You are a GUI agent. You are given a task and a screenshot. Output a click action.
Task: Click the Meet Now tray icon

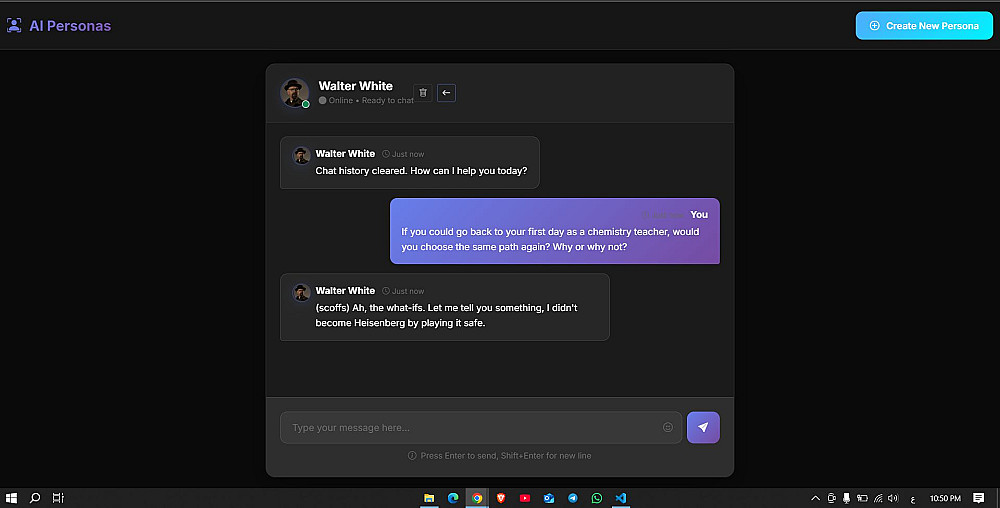click(832, 498)
